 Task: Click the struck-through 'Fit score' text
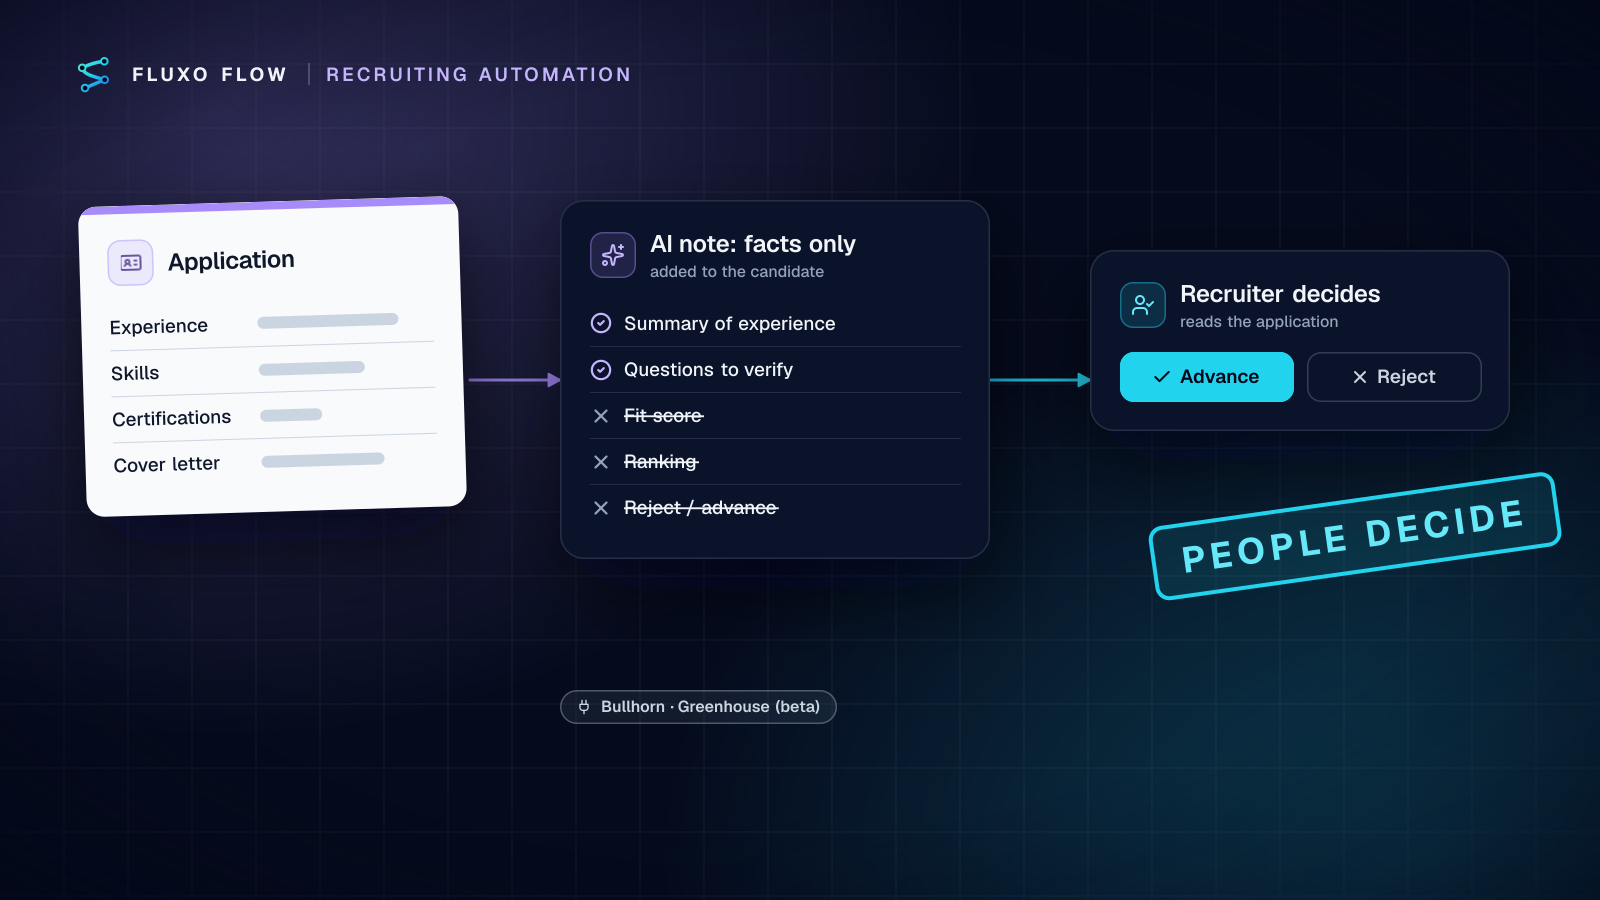664,416
